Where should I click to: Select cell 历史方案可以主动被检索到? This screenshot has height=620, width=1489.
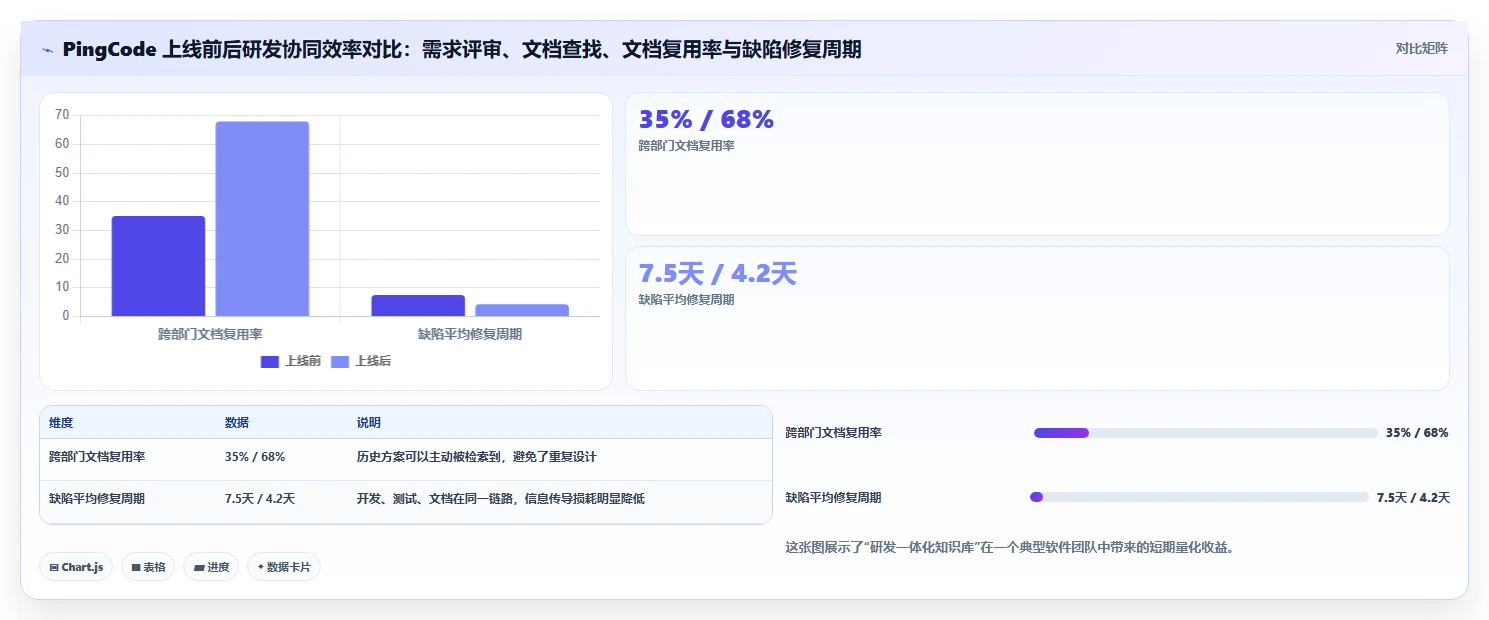pos(476,457)
